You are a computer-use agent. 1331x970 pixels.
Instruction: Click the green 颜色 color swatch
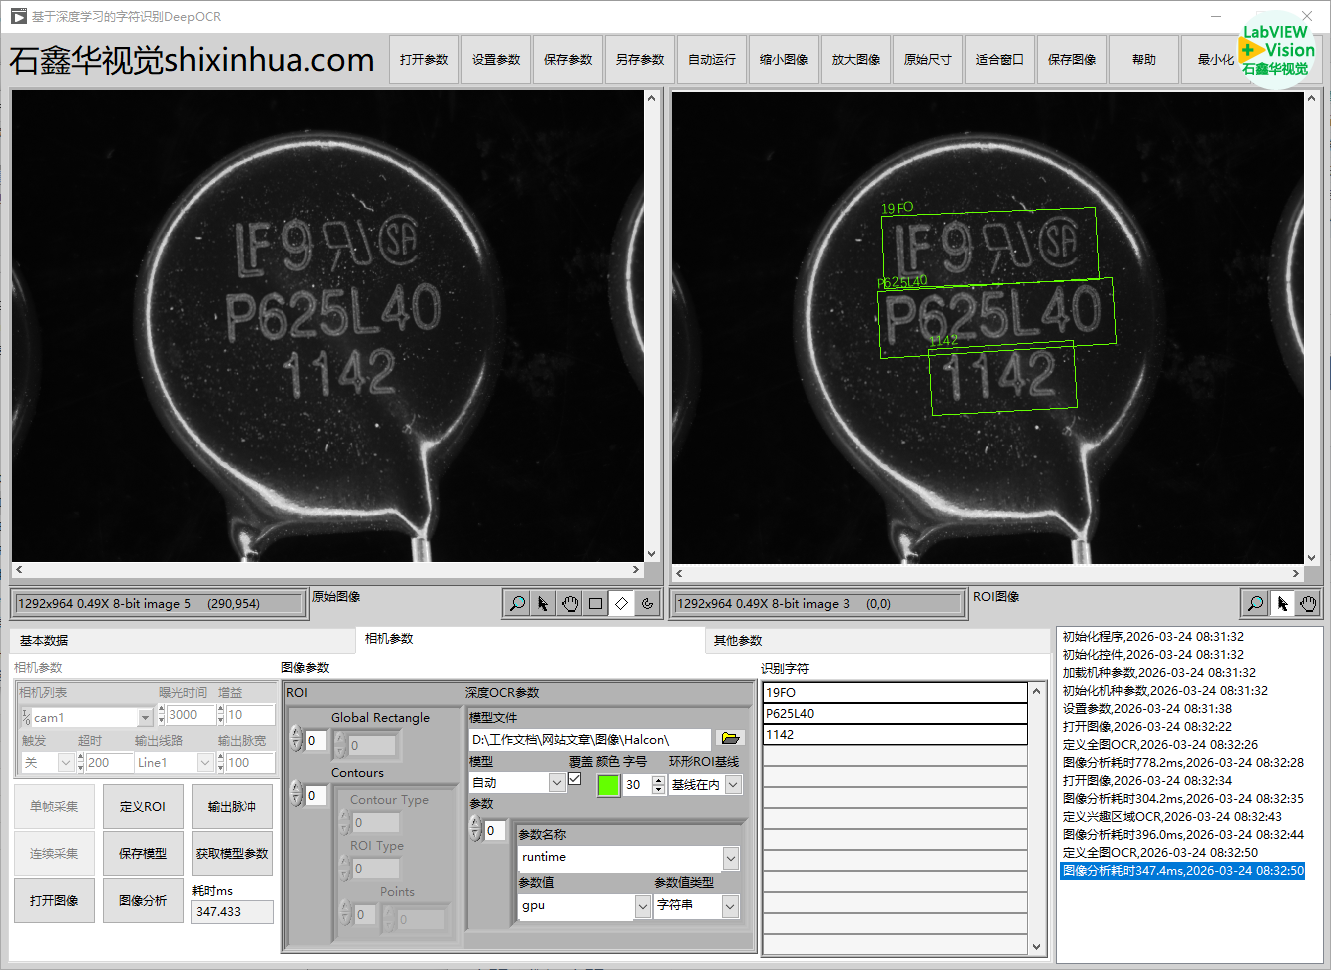coord(608,785)
